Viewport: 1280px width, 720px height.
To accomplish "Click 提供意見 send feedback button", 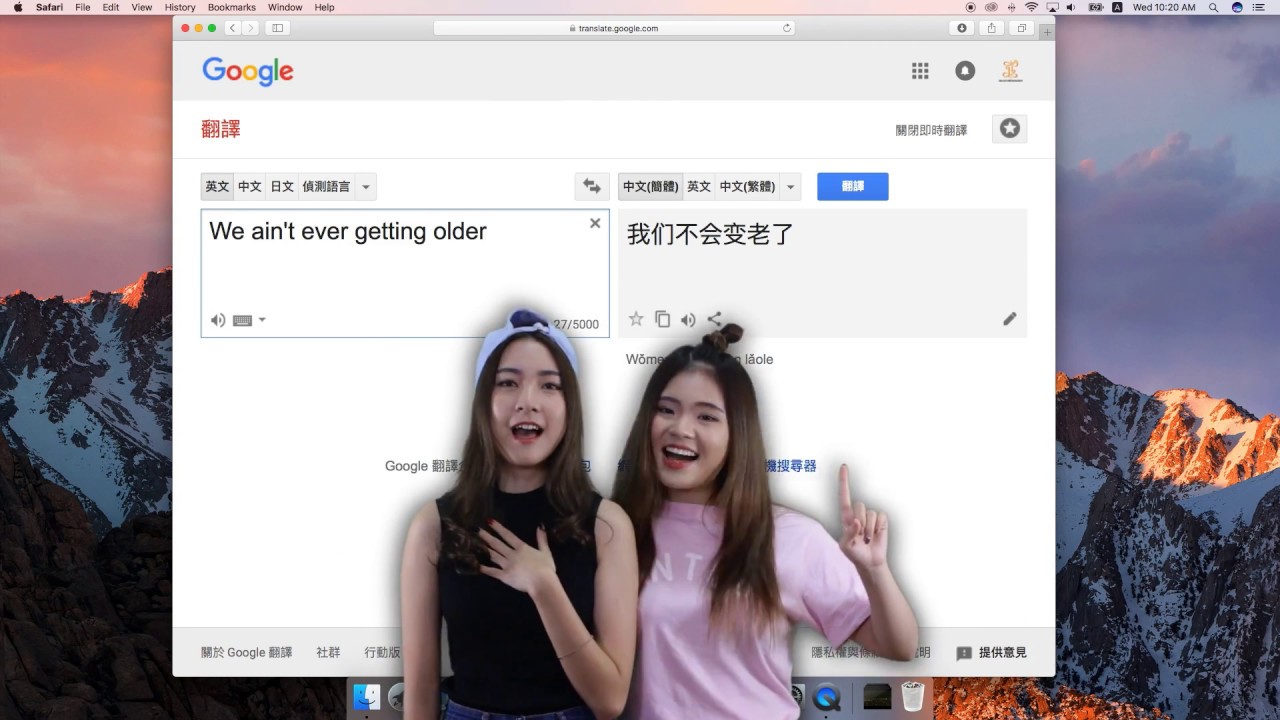I will coord(992,652).
